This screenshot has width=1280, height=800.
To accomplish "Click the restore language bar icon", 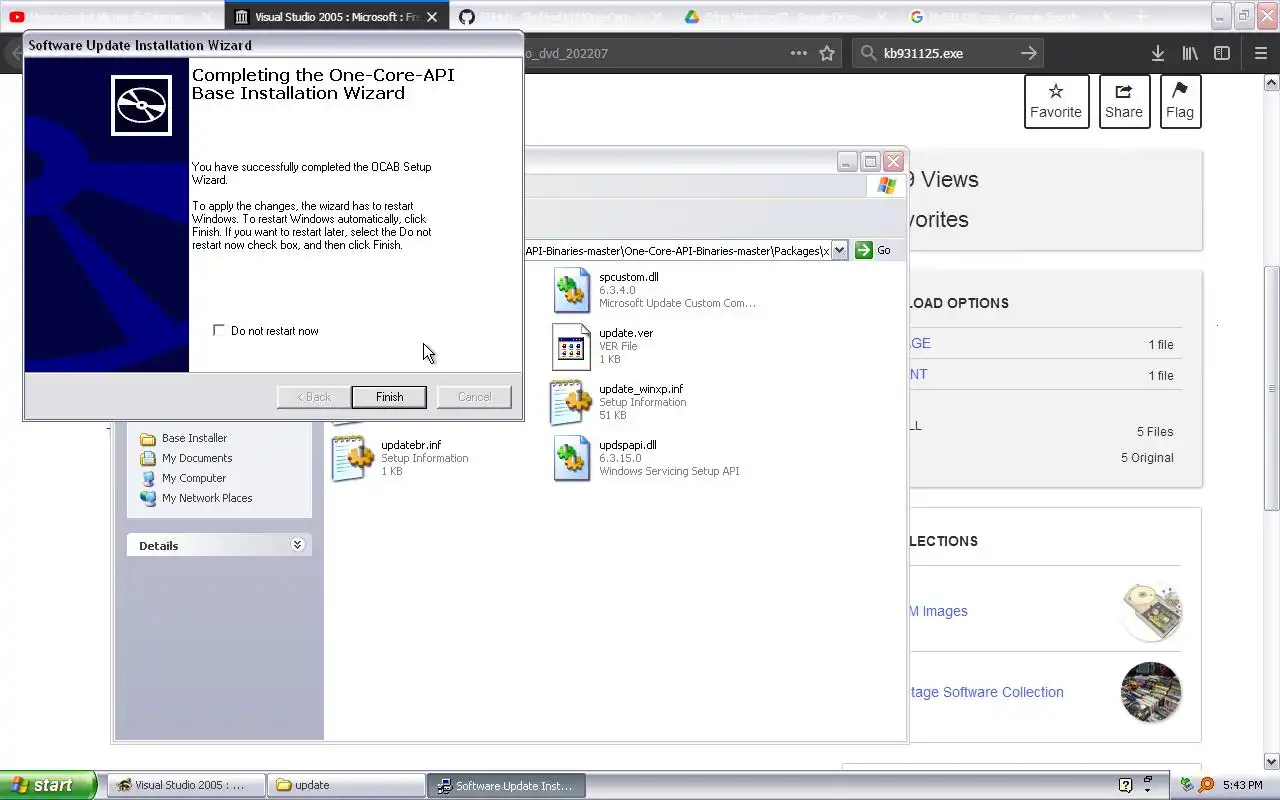I will pos(1148,781).
